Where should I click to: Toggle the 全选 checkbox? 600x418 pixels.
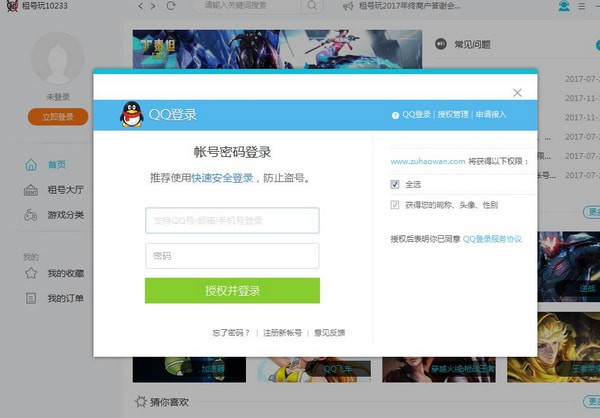point(395,185)
